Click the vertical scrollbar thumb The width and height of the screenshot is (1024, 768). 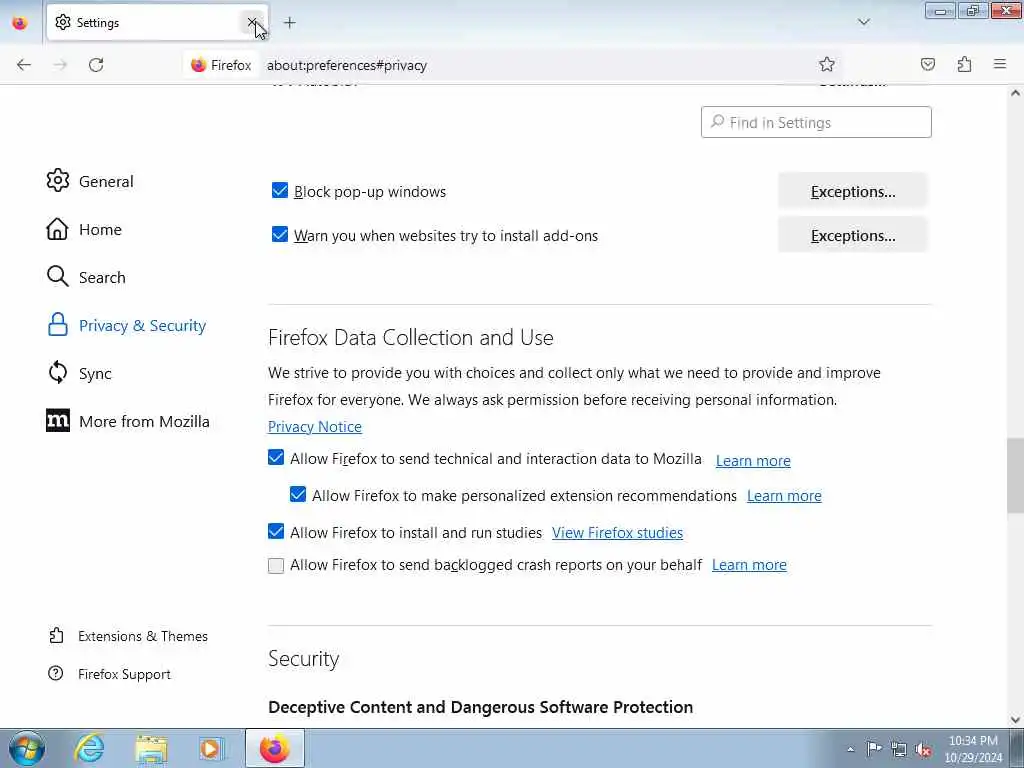click(1015, 475)
